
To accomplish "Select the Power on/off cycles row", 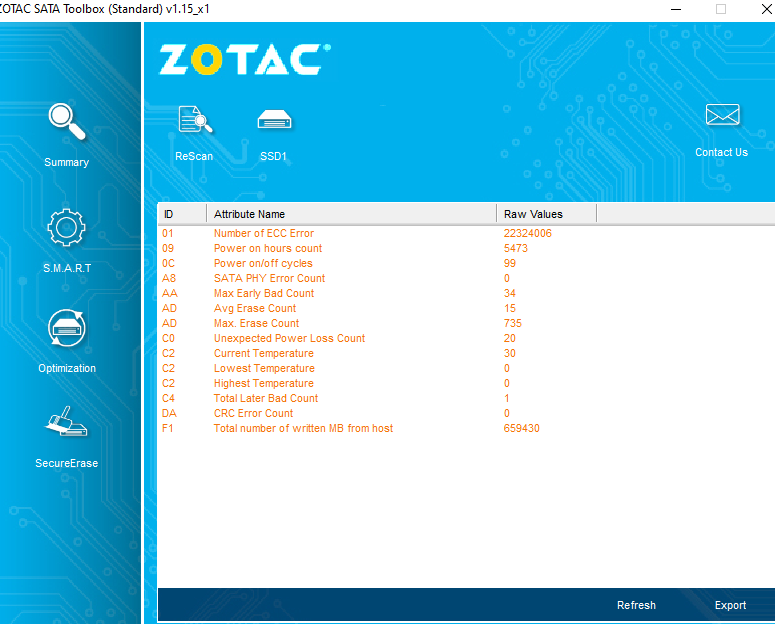I will pos(466,263).
